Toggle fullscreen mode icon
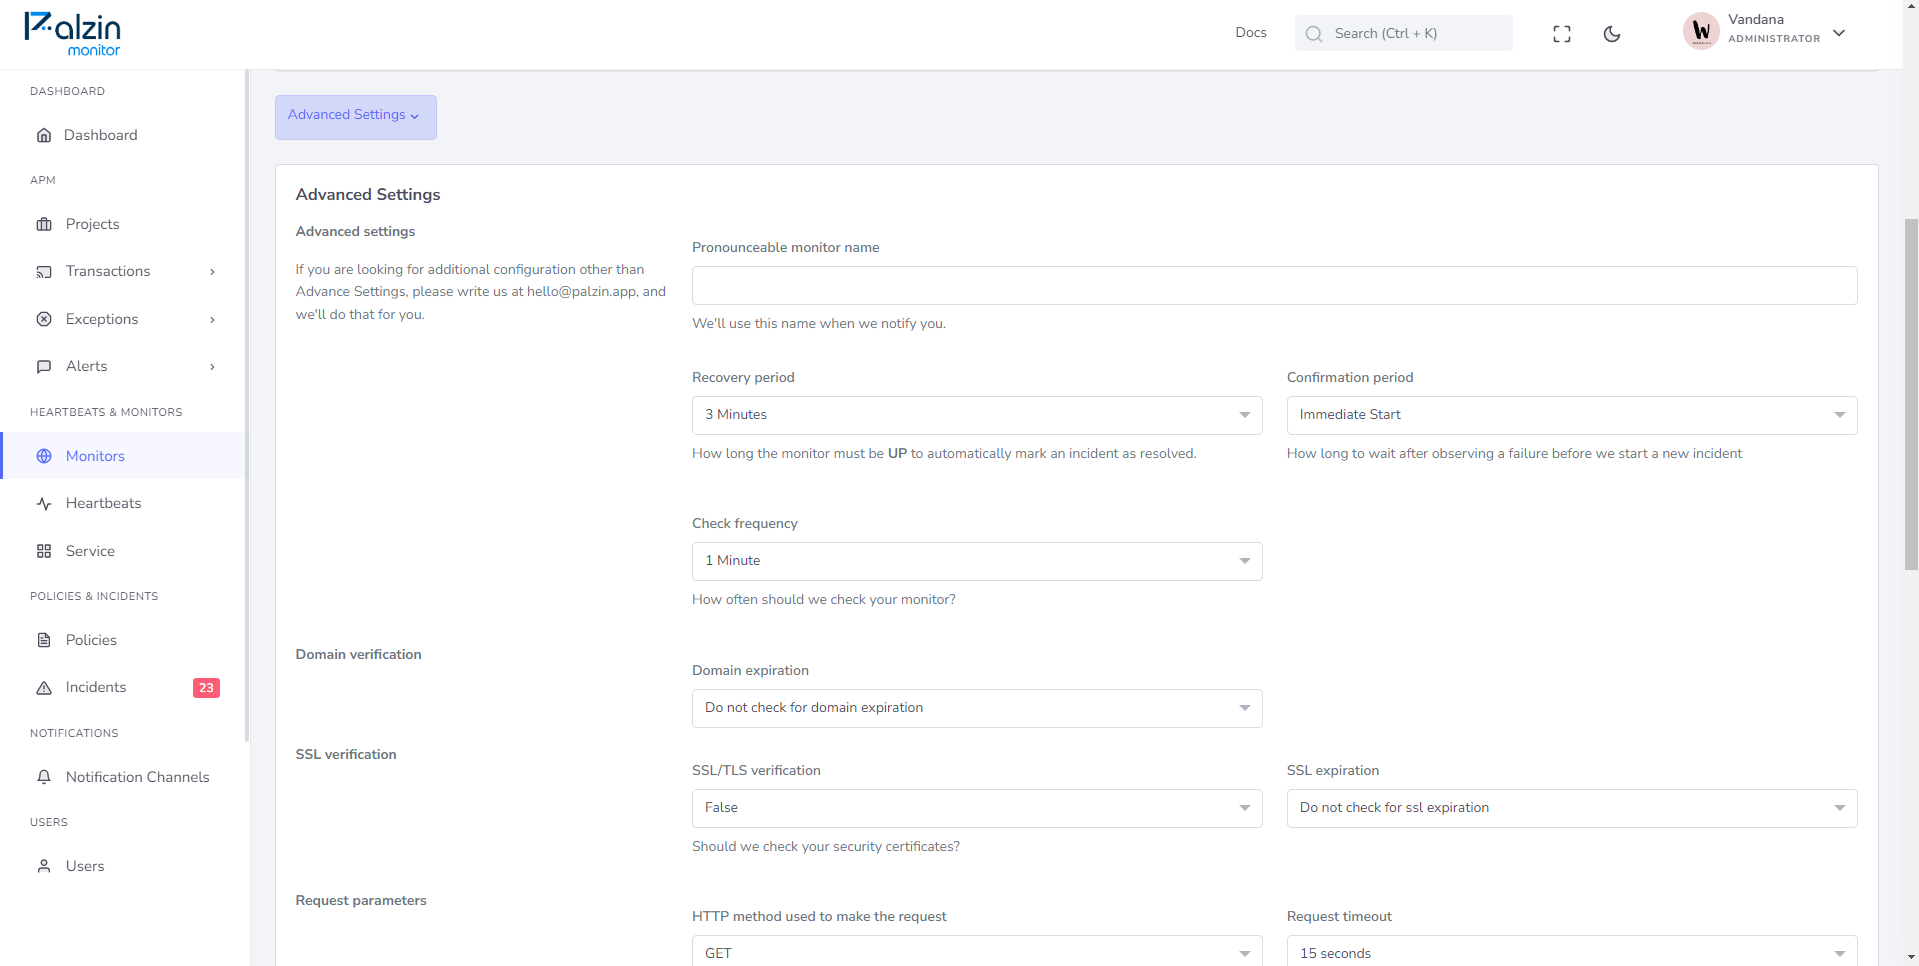 [x=1562, y=34]
